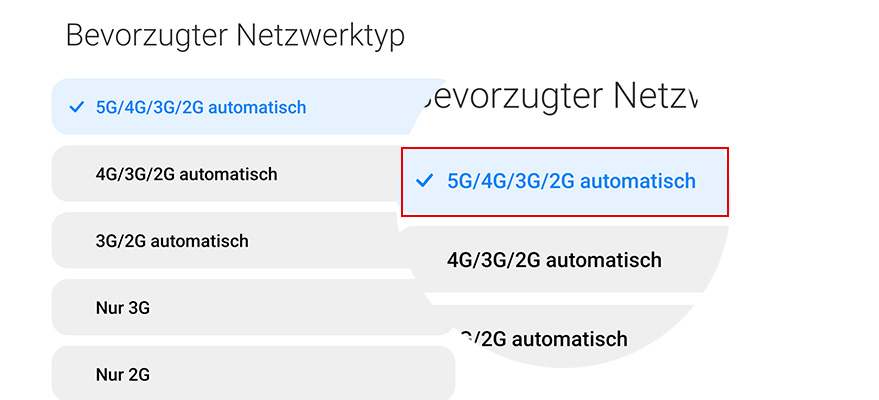Click empty gray space in Nur 2G row
Screen dimensions: 879x400
[x=300, y=374]
